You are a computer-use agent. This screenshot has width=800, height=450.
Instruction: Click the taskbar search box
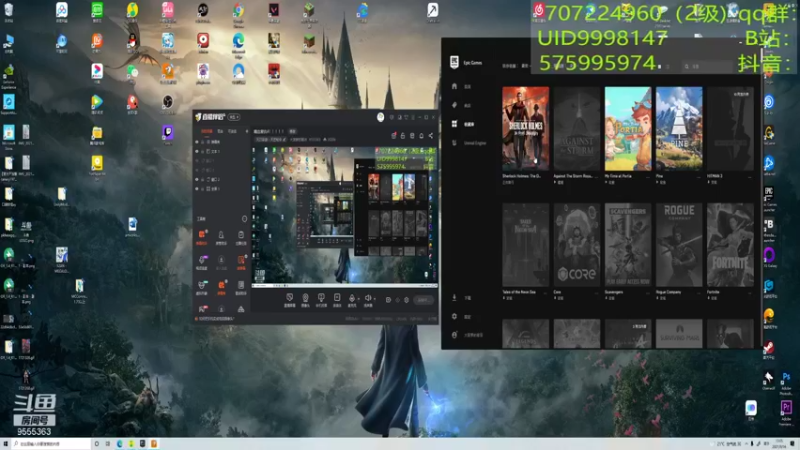[x=51, y=444]
